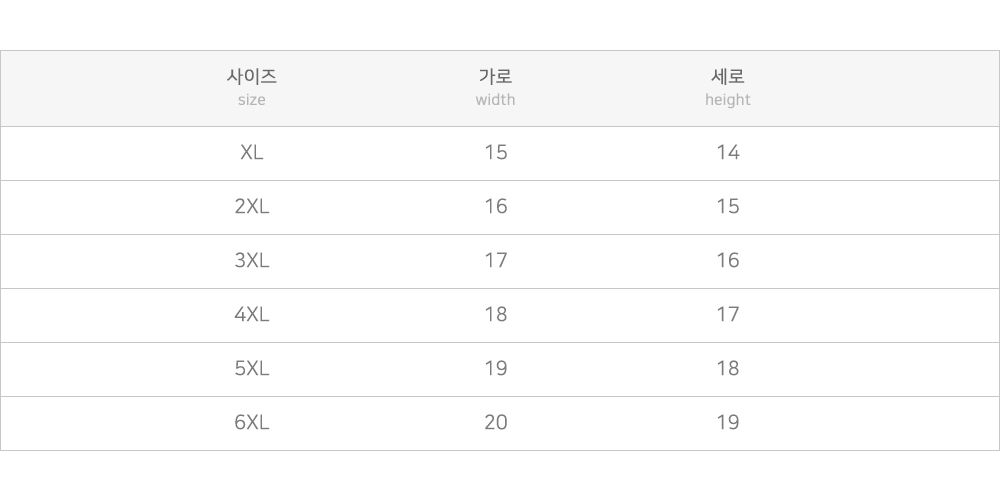Click width value 18 in 4XL row
1000x501 pixels.
[495, 315]
